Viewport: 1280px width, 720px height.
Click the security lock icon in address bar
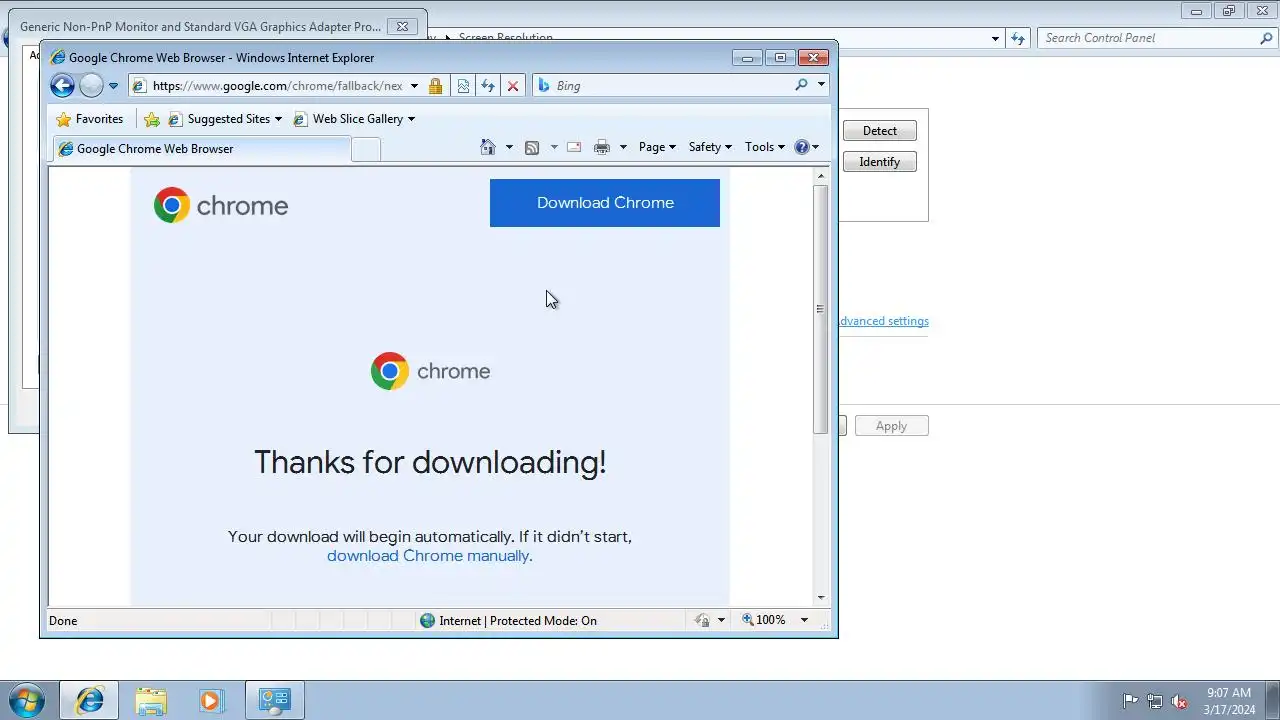point(435,86)
